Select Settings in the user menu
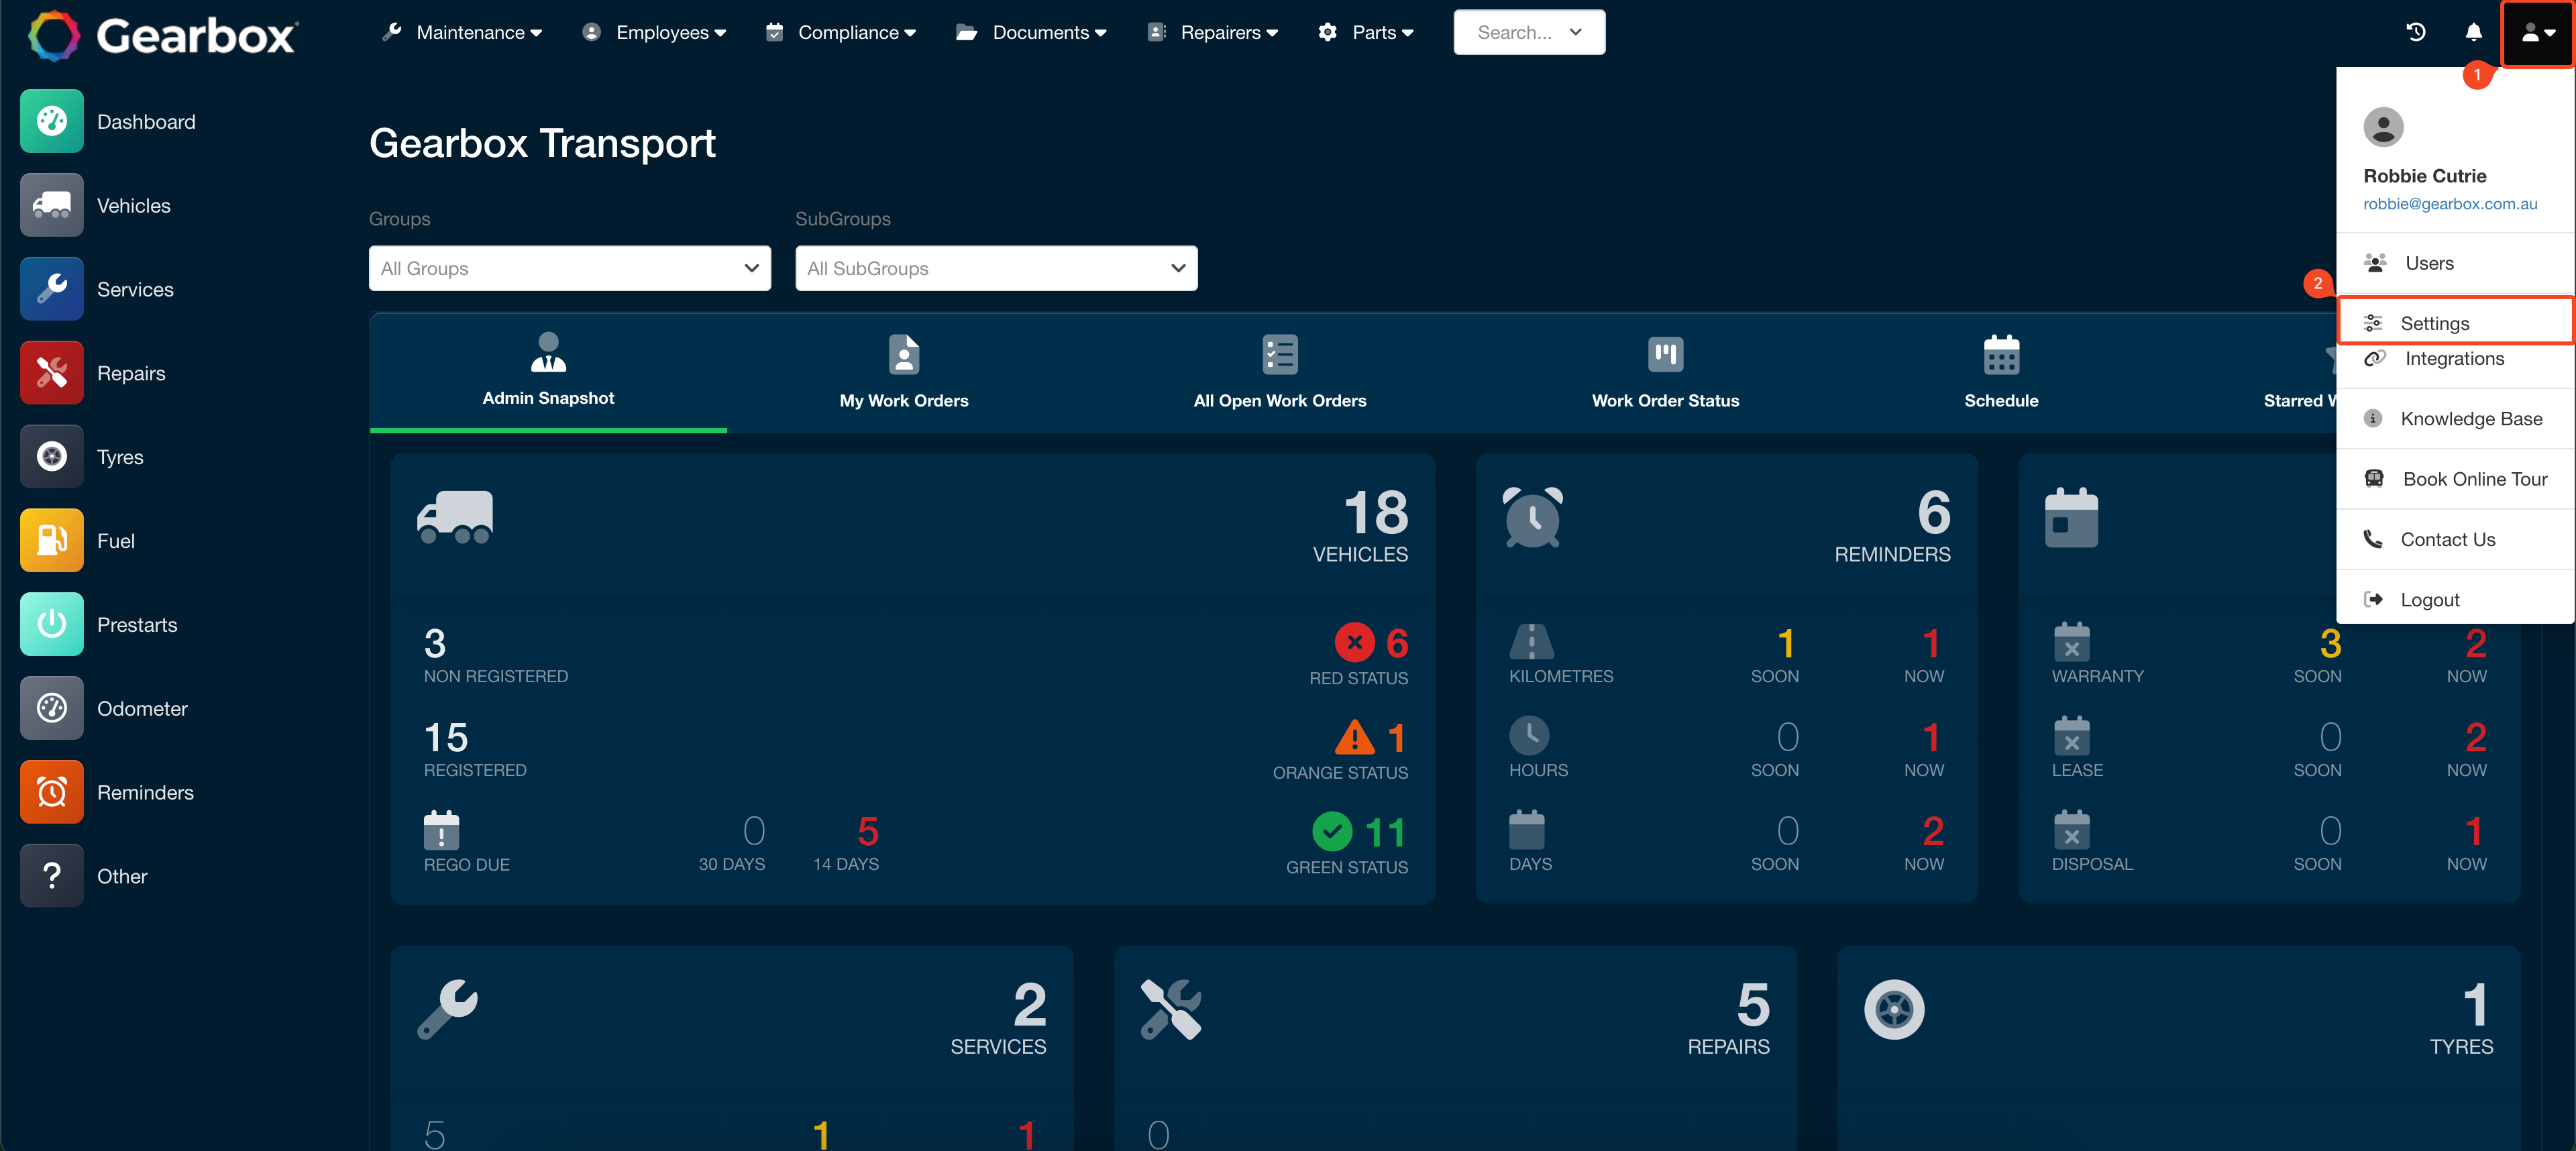Image resolution: width=2576 pixels, height=1151 pixels. 2434,323
